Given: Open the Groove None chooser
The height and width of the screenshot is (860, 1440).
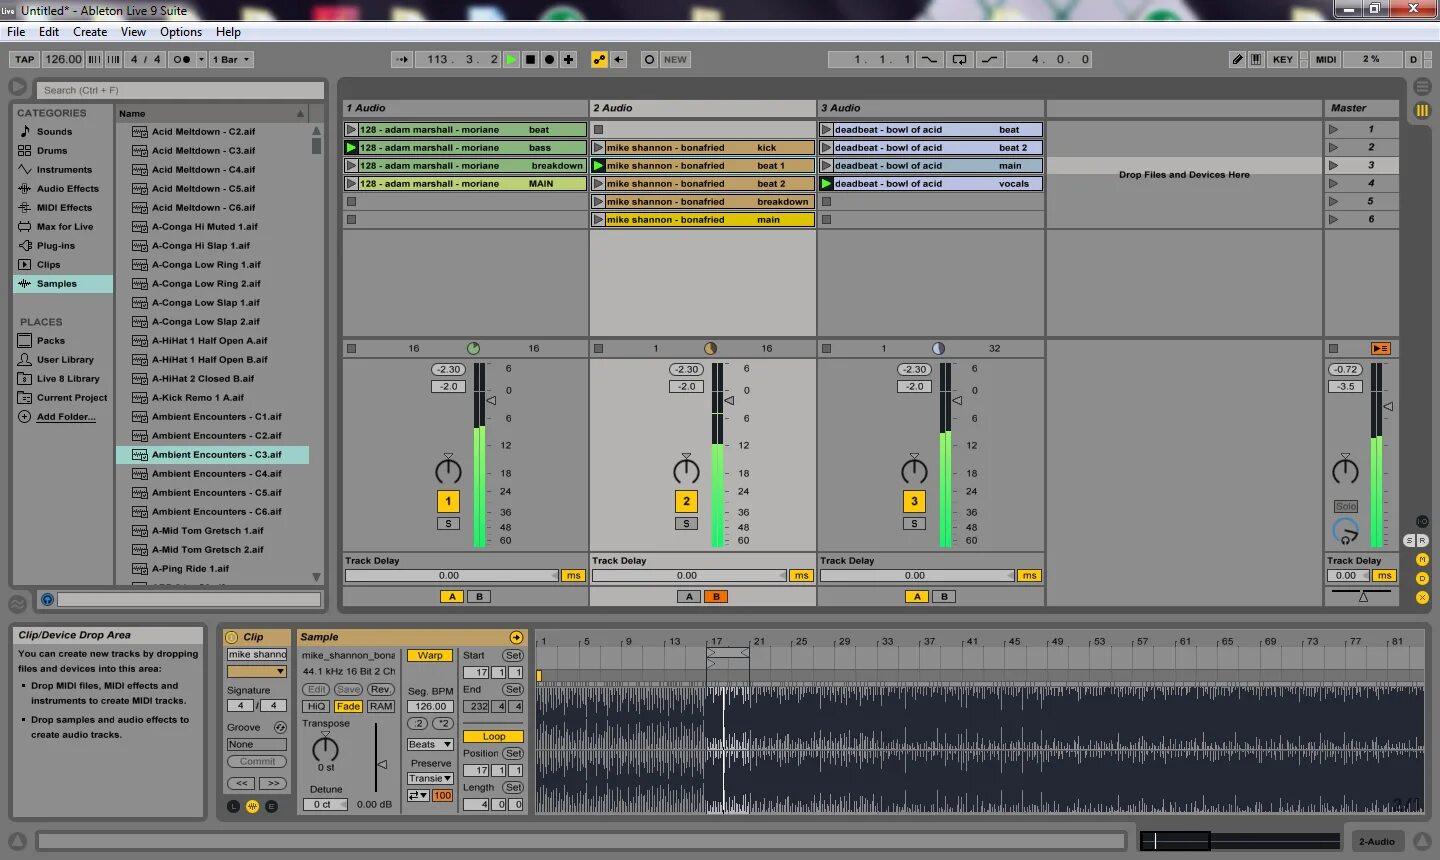Looking at the screenshot, I should point(257,745).
